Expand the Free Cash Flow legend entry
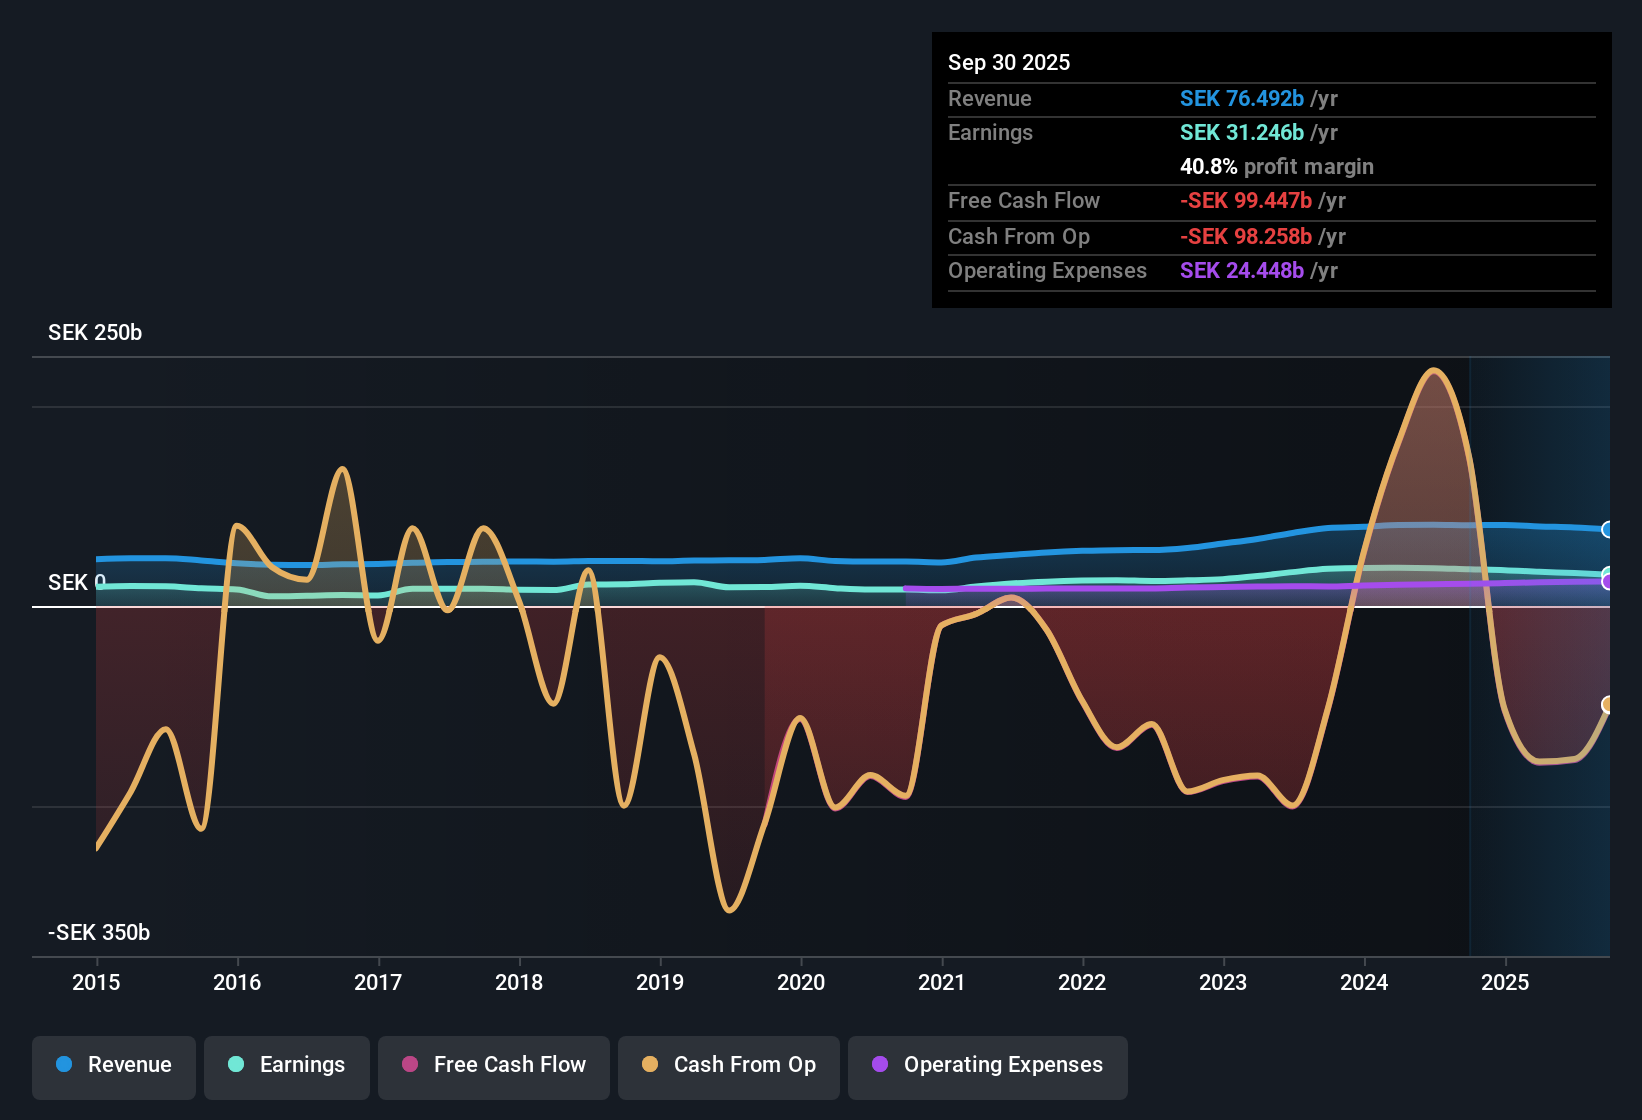The height and width of the screenshot is (1120, 1642). 493,1065
